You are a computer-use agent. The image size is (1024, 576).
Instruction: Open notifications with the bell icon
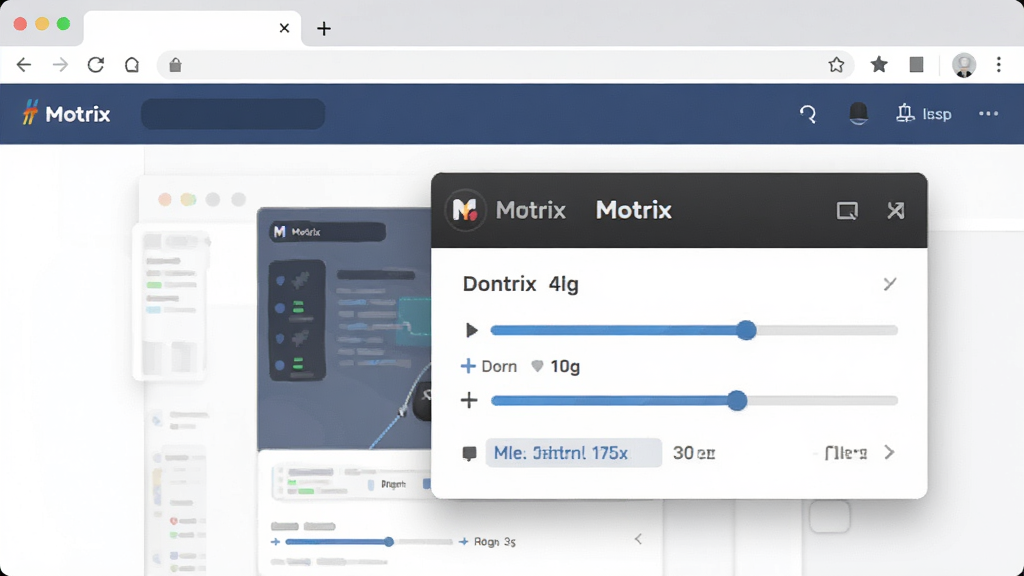click(858, 114)
